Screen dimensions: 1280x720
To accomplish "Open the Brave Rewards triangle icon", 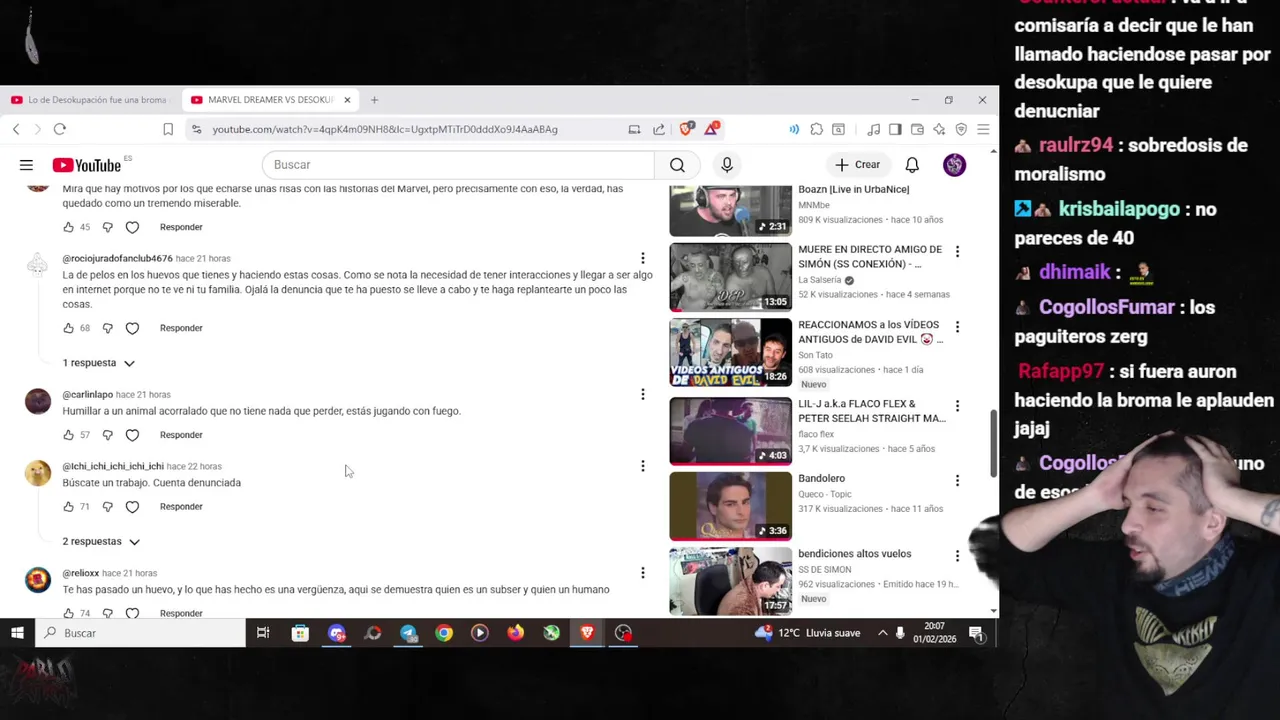I will point(711,129).
